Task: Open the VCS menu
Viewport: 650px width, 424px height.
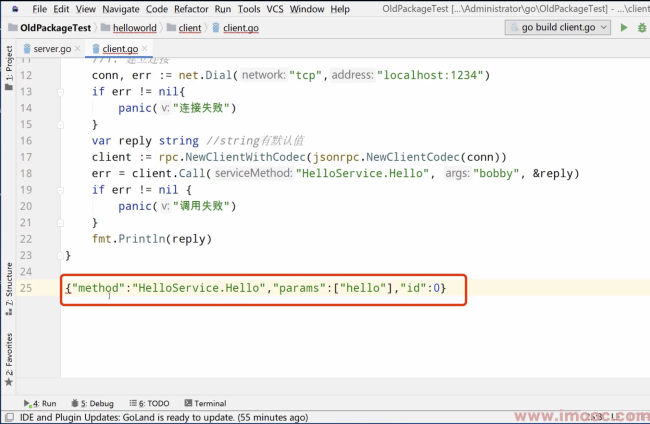Action: pyautogui.click(x=275, y=9)
